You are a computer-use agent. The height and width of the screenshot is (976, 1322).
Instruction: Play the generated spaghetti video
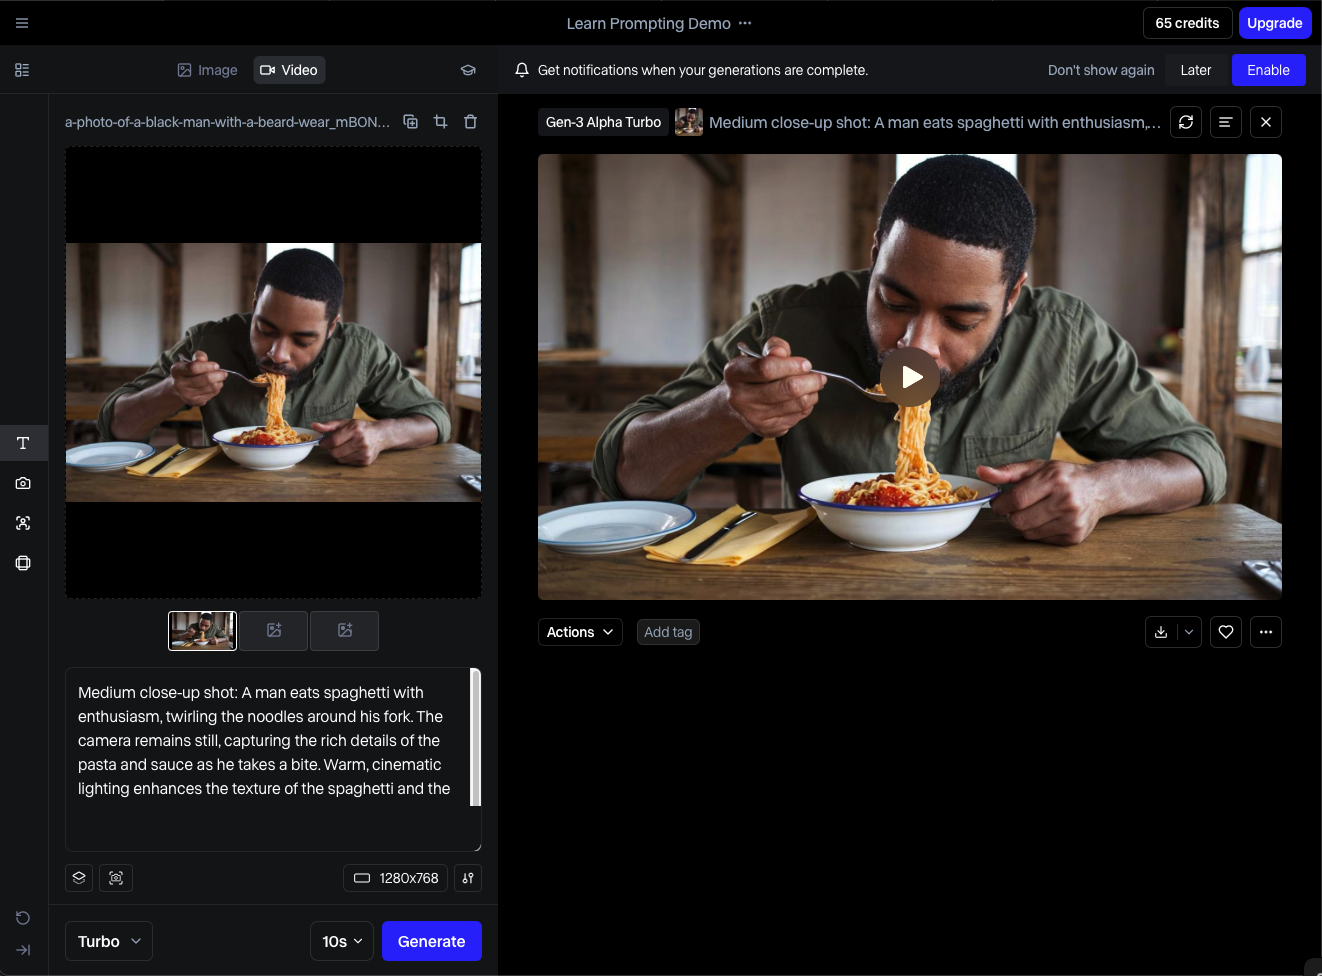(909, 377)
